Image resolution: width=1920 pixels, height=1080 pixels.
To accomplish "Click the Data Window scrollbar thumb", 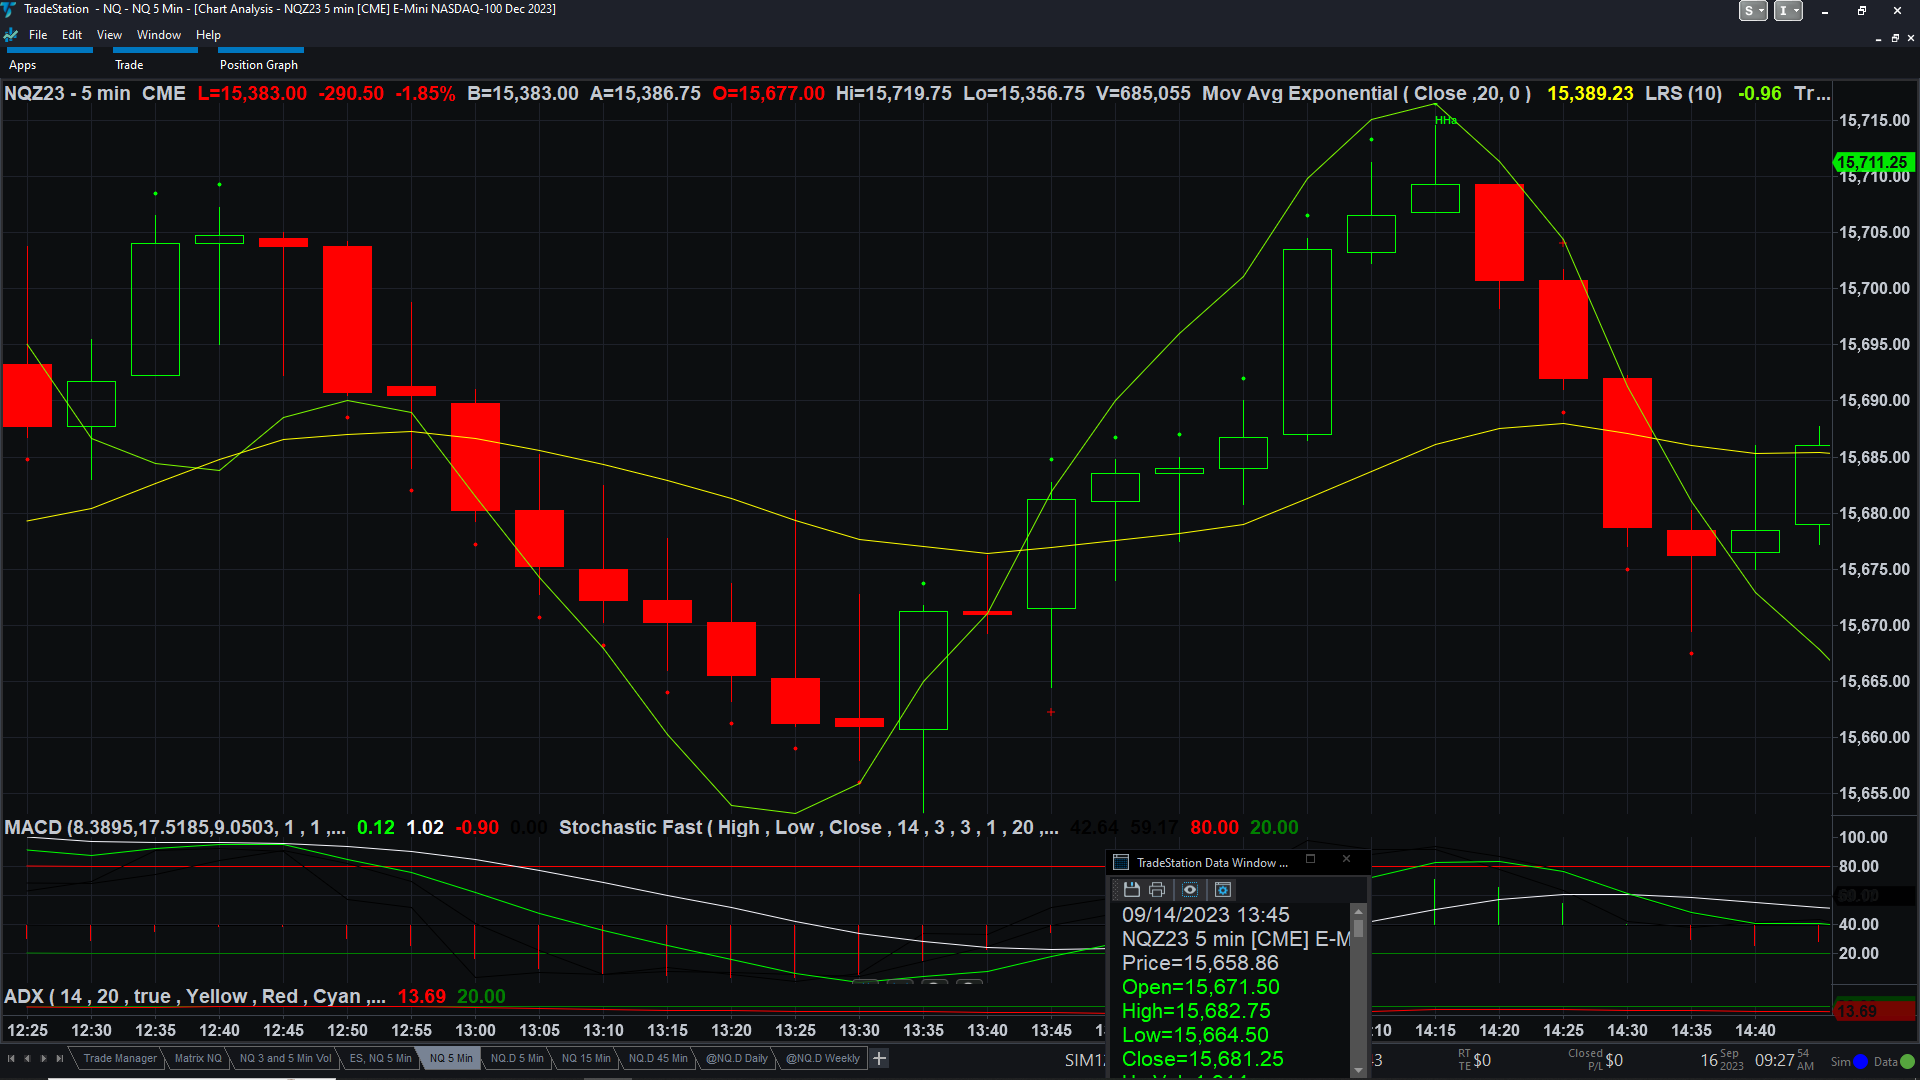I will point(1359,927).
